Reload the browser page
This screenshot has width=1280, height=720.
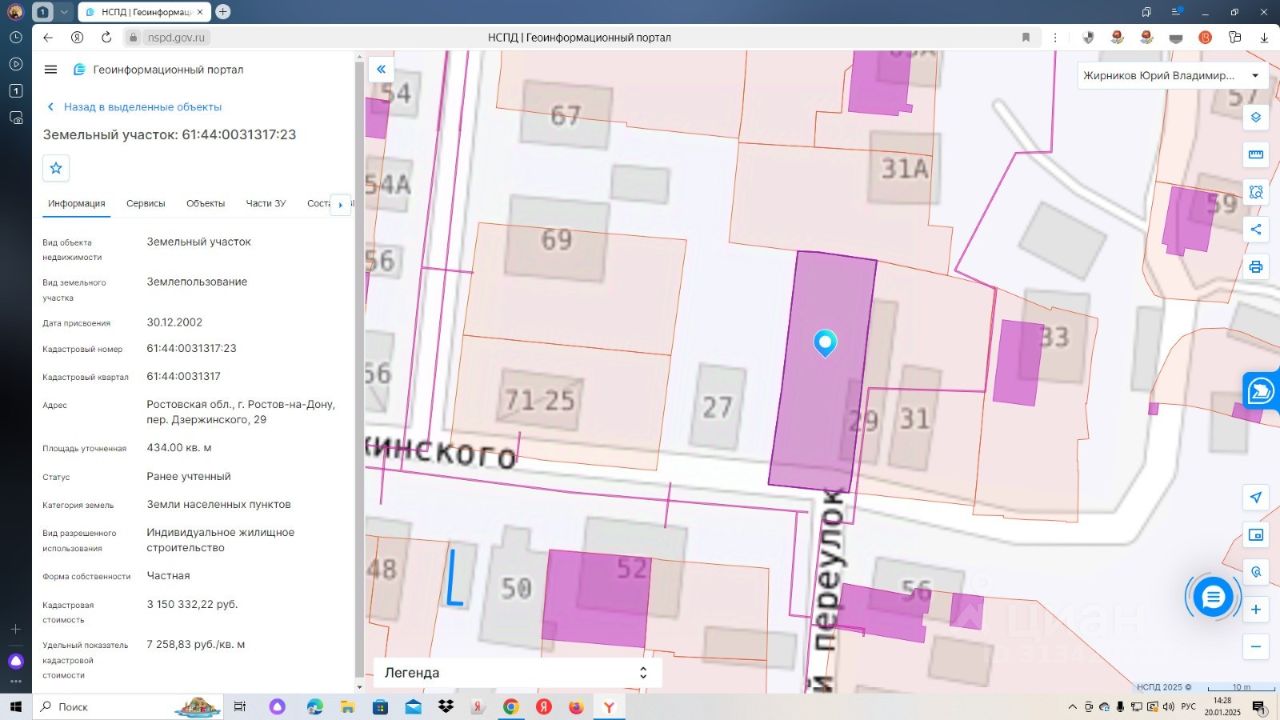[x=107, y=37]
